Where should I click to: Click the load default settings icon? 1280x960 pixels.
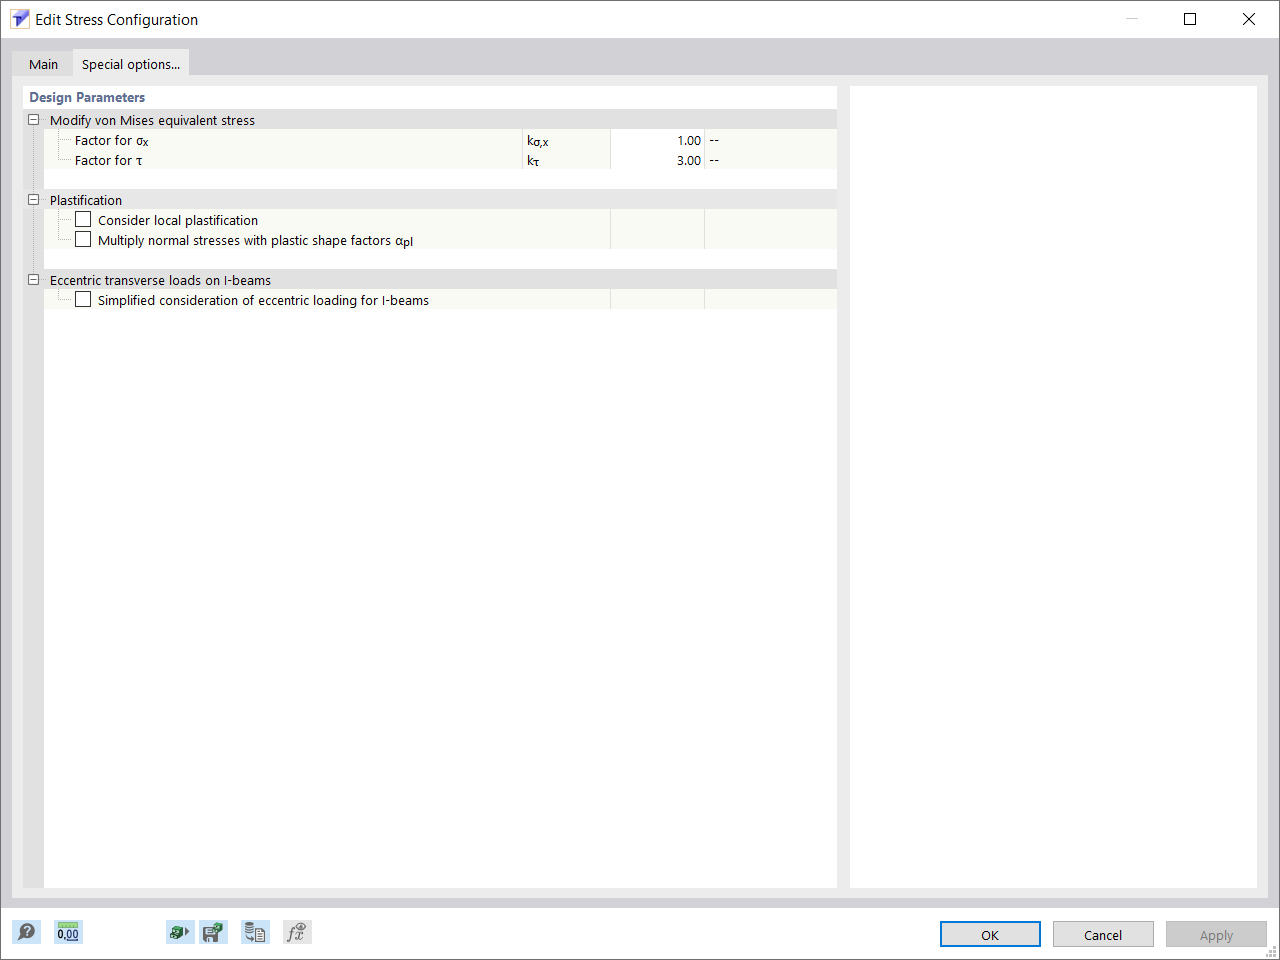pyautogui.click(x=180, y=932)
